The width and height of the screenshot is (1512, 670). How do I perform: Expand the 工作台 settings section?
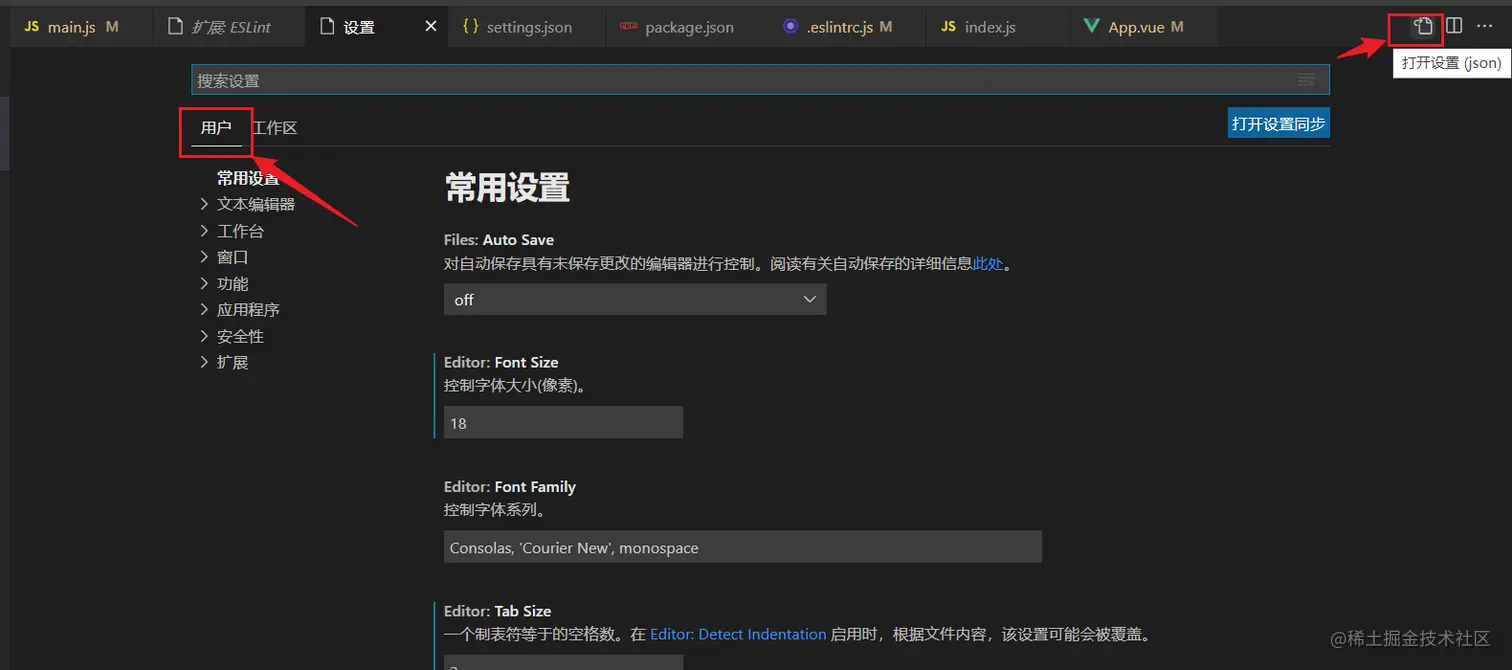pos(240,230)
